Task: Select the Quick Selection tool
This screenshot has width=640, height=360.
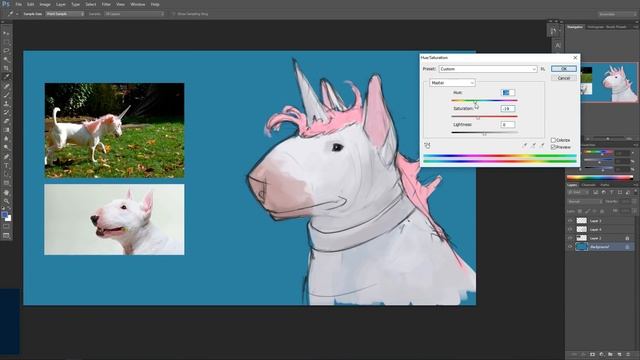Action: pos(6,60)
